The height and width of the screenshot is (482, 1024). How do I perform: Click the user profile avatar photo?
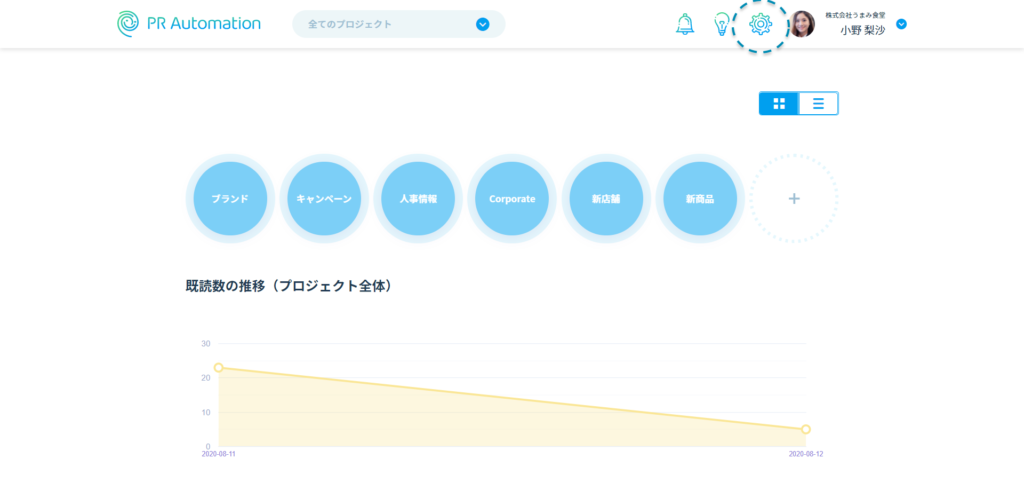802,24
